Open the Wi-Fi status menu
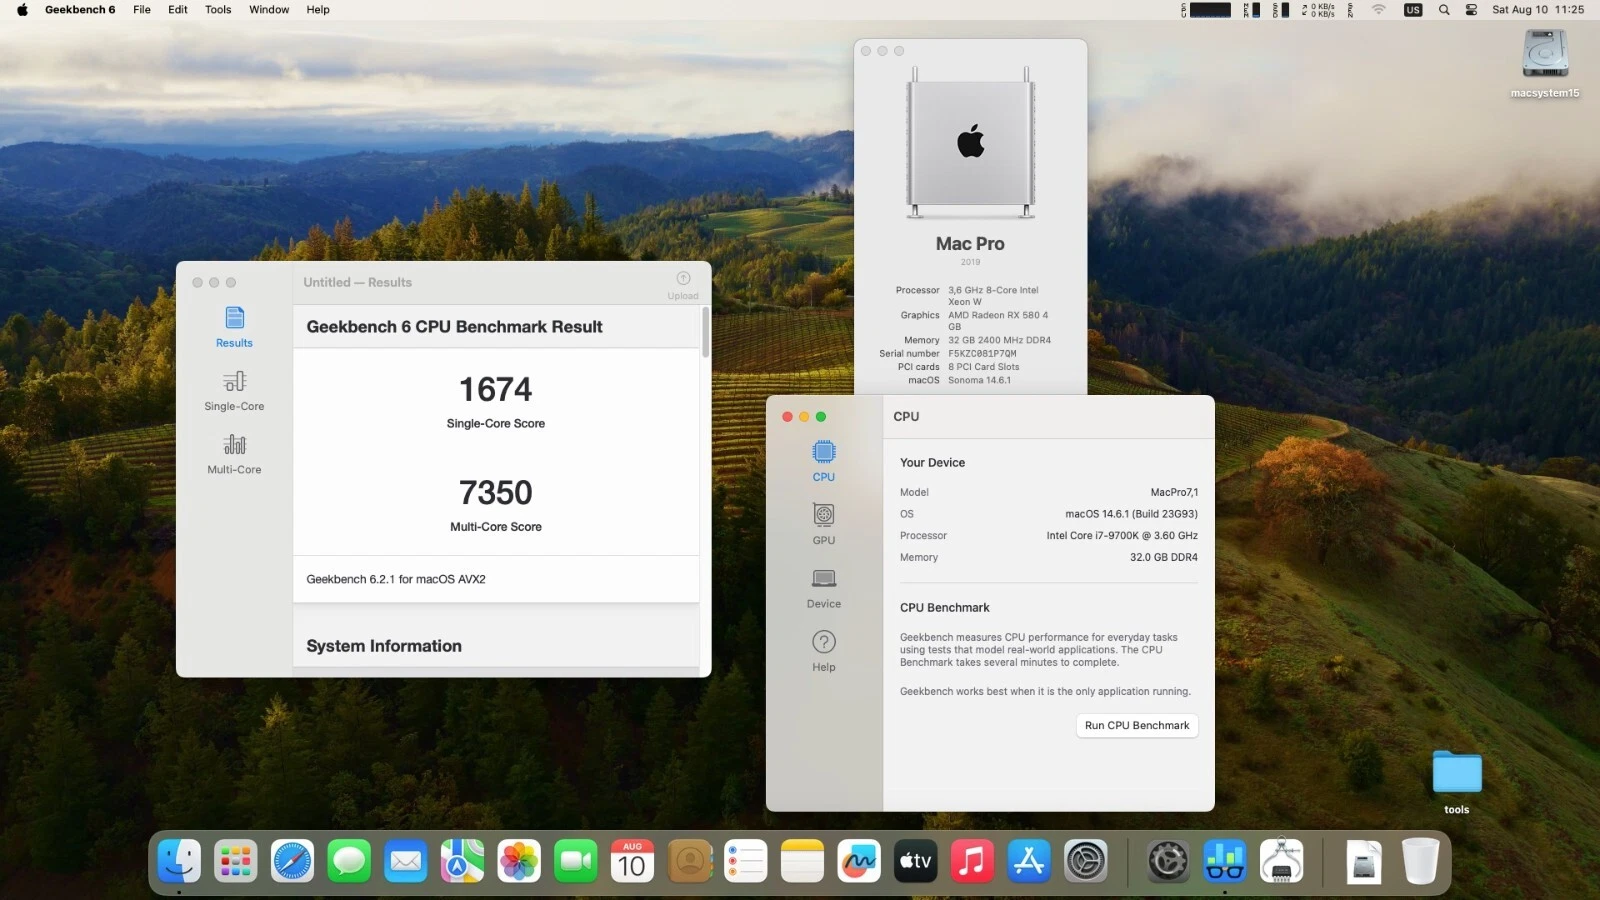 [1379, 10]
